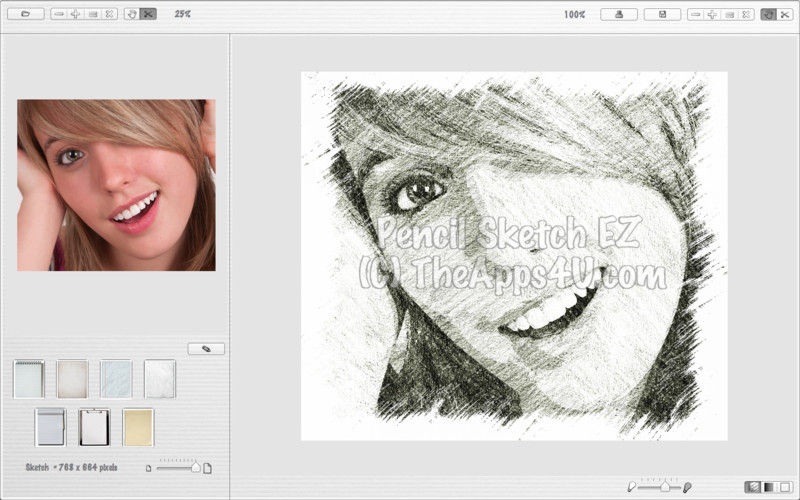
Task: Choose the aged beige paper texture
Action: [x=72, y=379]
